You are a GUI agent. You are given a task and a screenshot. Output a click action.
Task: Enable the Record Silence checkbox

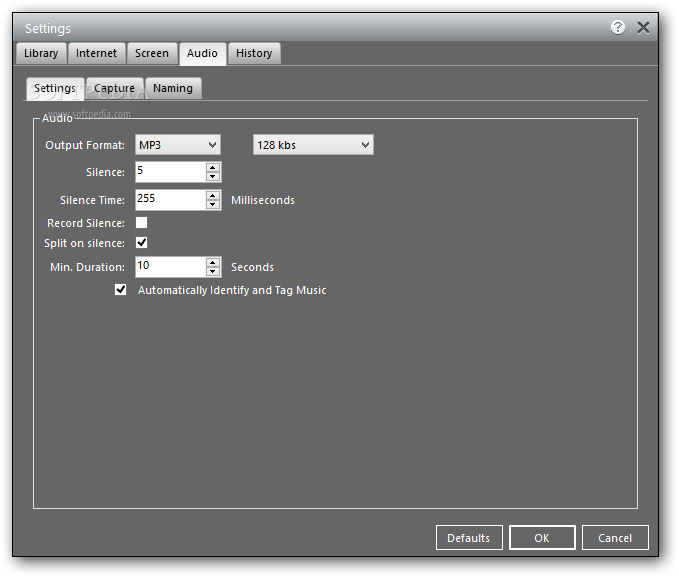click(x=142, y=223)
